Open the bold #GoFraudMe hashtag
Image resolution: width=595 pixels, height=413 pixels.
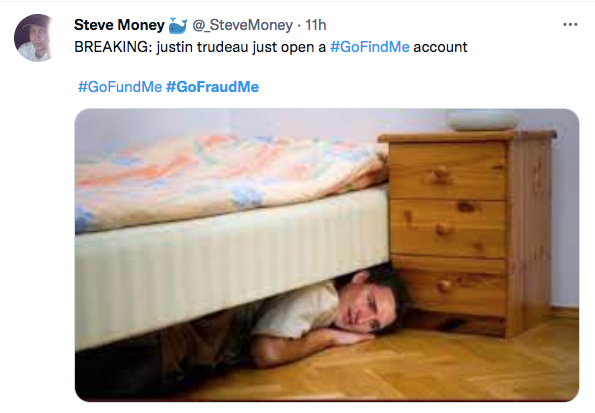(212, 87)
